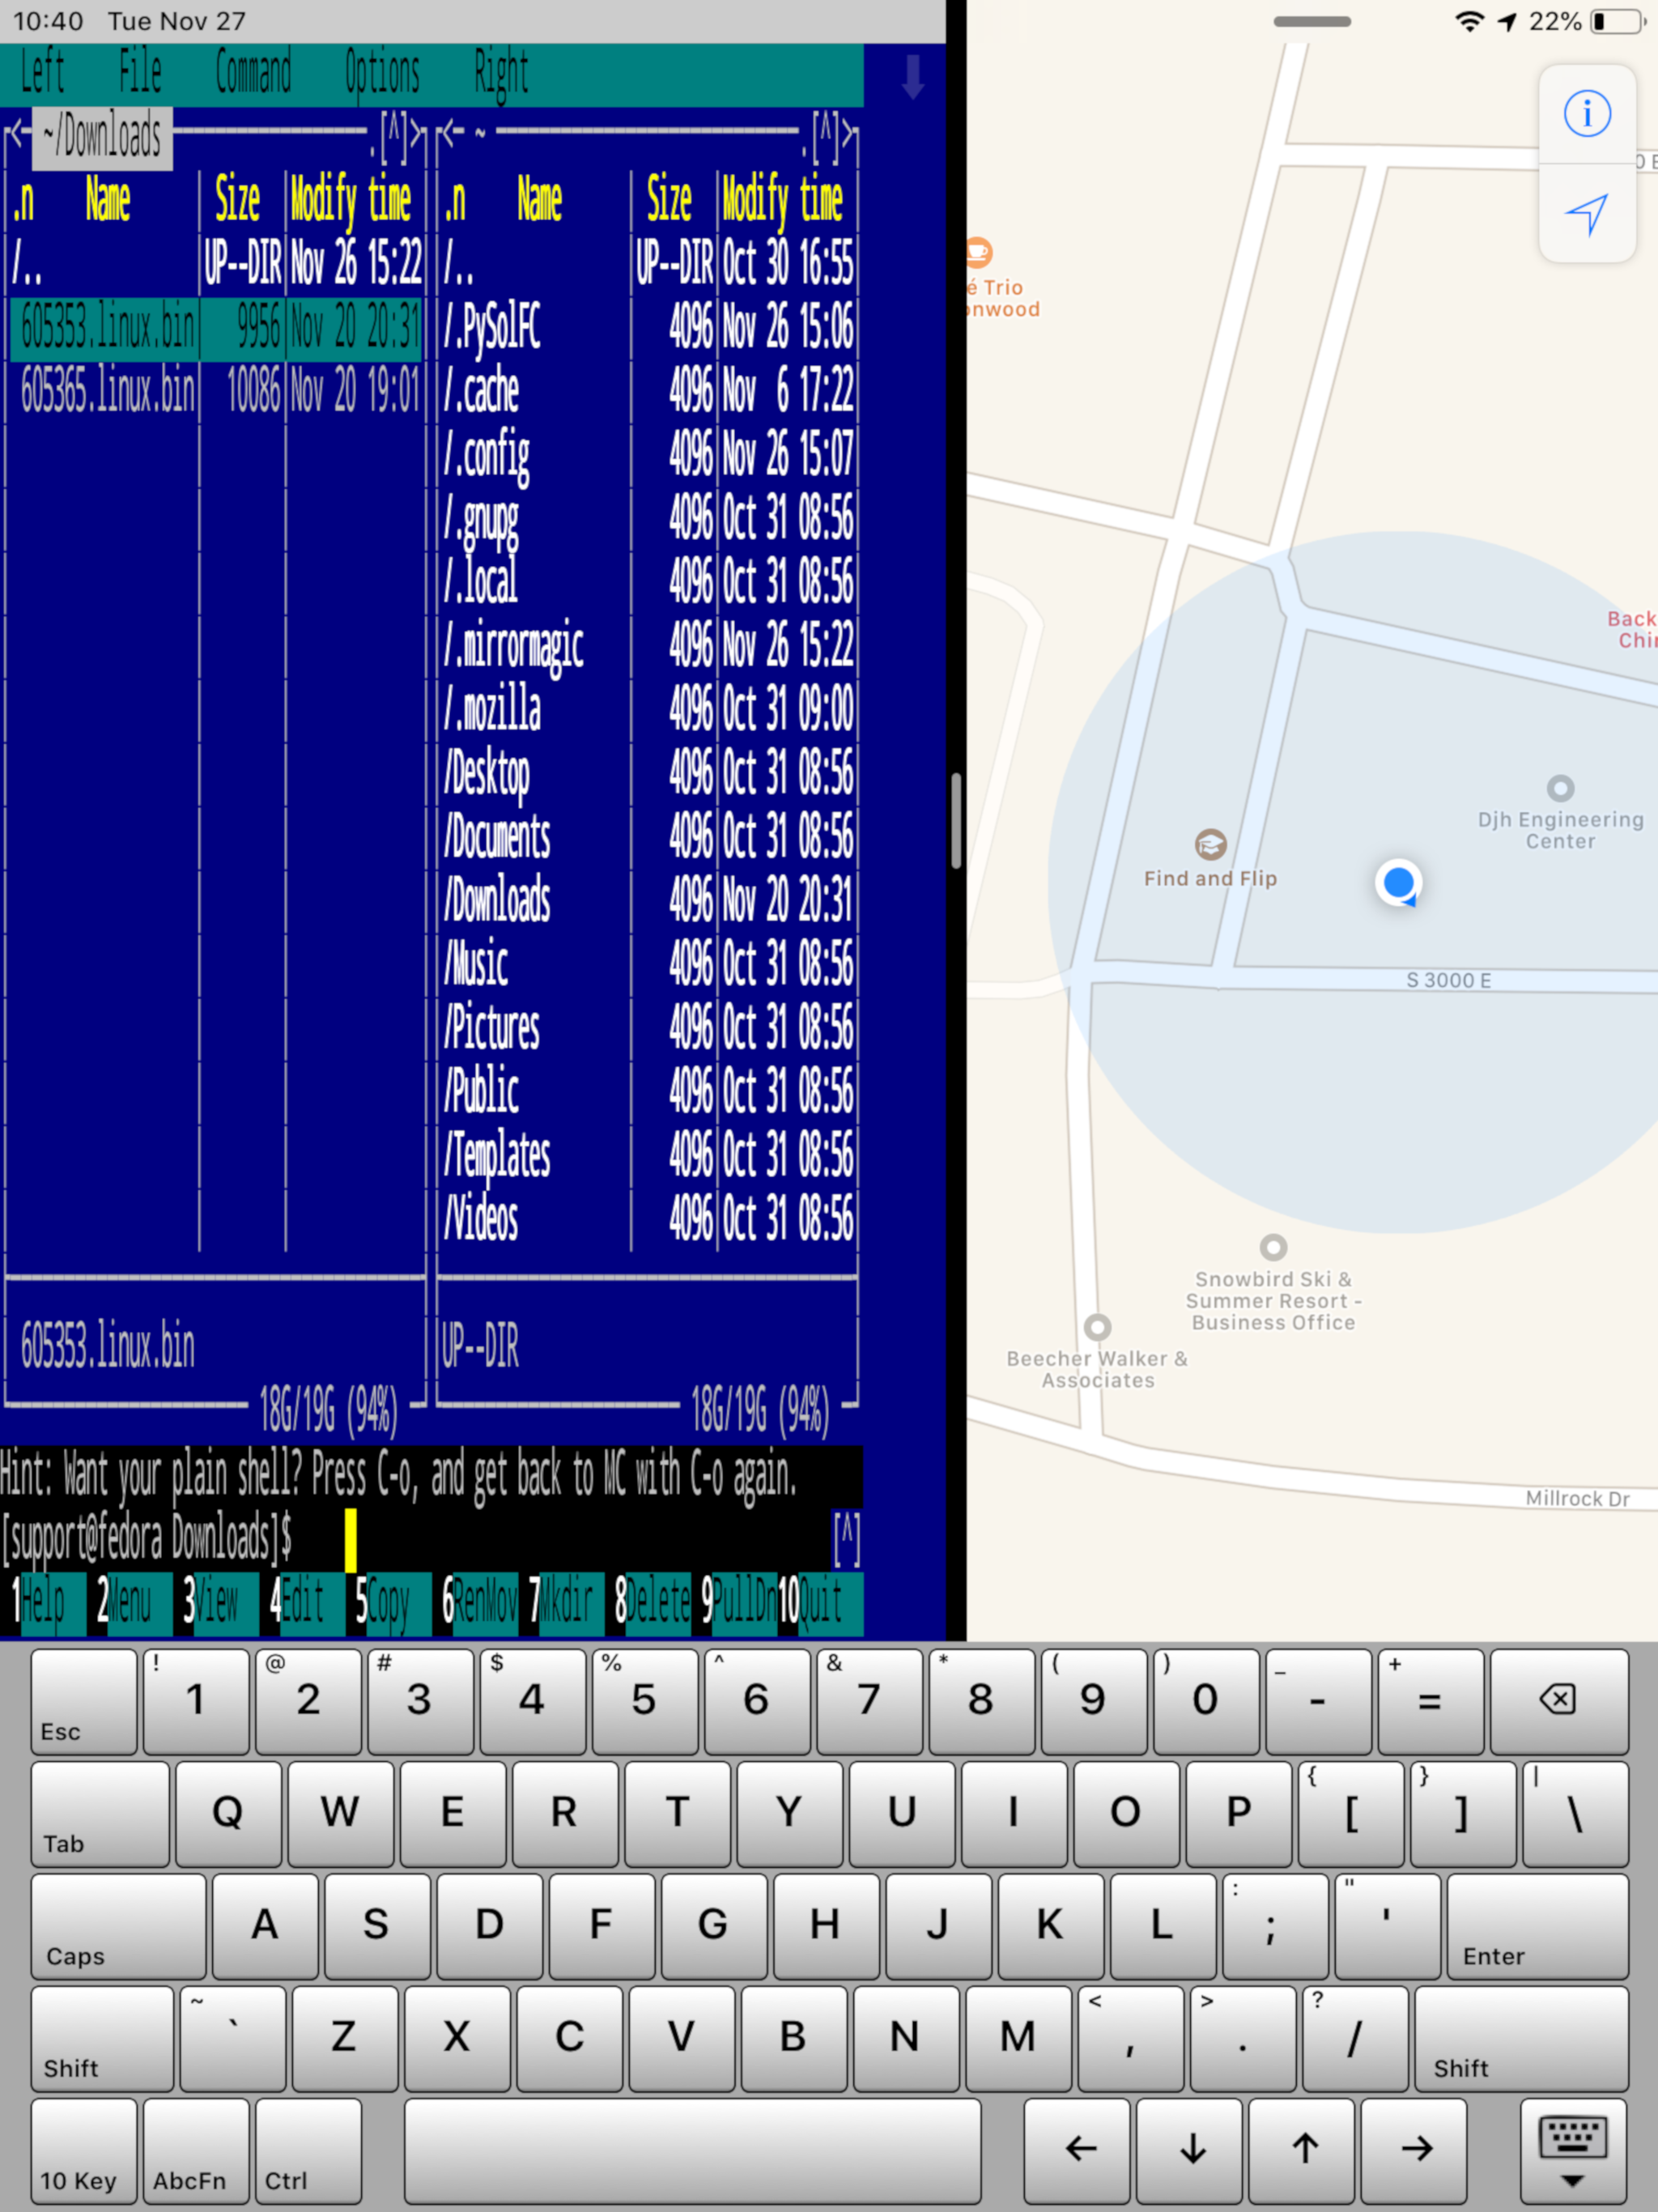Toggle the right Shift key
1658x2212 pixels.
click(x=1521, y=2039)
